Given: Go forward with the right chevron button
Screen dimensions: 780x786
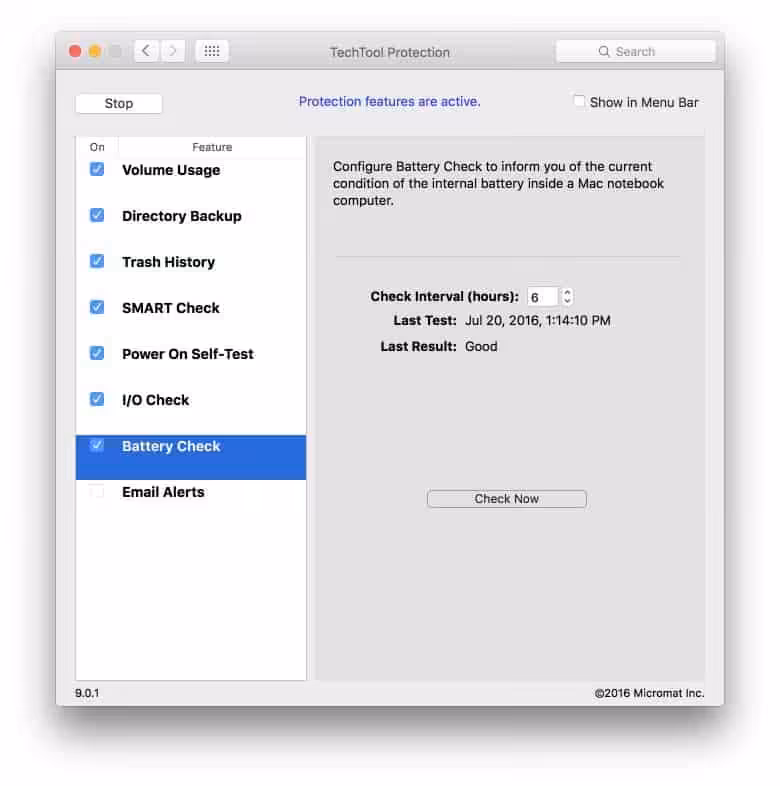Looking at the screenshot, I should [173, 51].
